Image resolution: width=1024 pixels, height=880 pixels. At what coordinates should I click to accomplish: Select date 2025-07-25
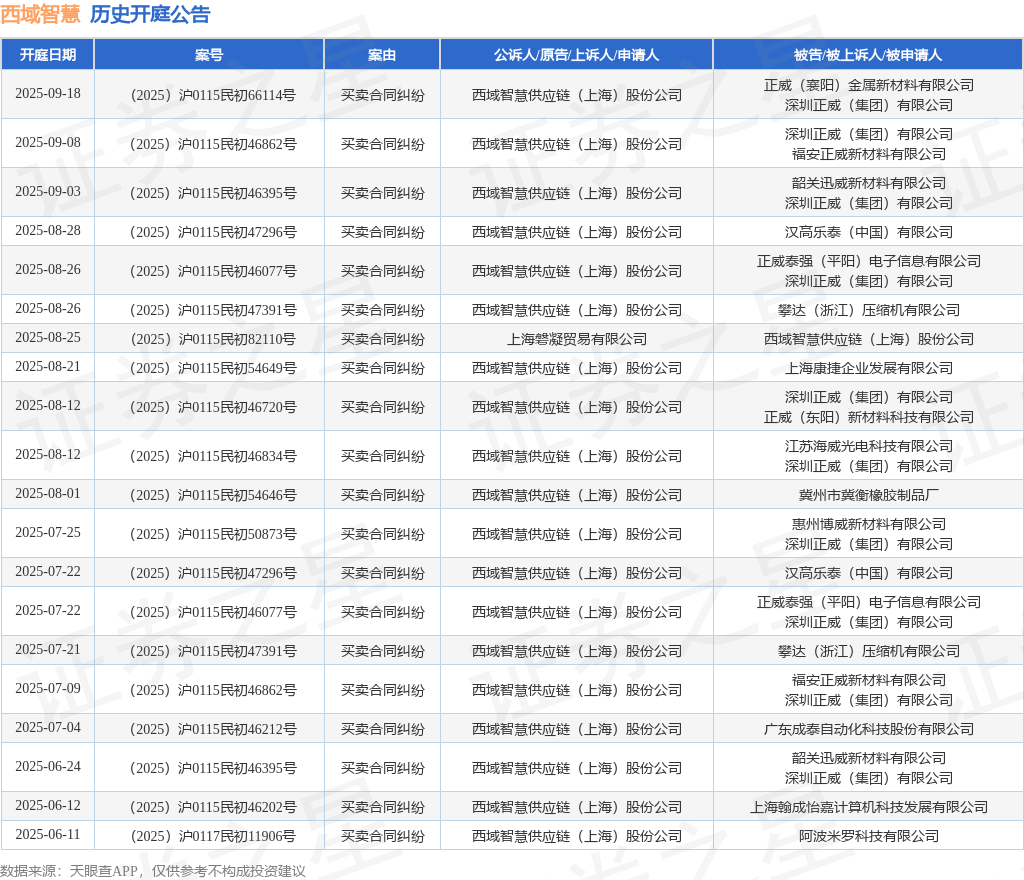point(48,533)
